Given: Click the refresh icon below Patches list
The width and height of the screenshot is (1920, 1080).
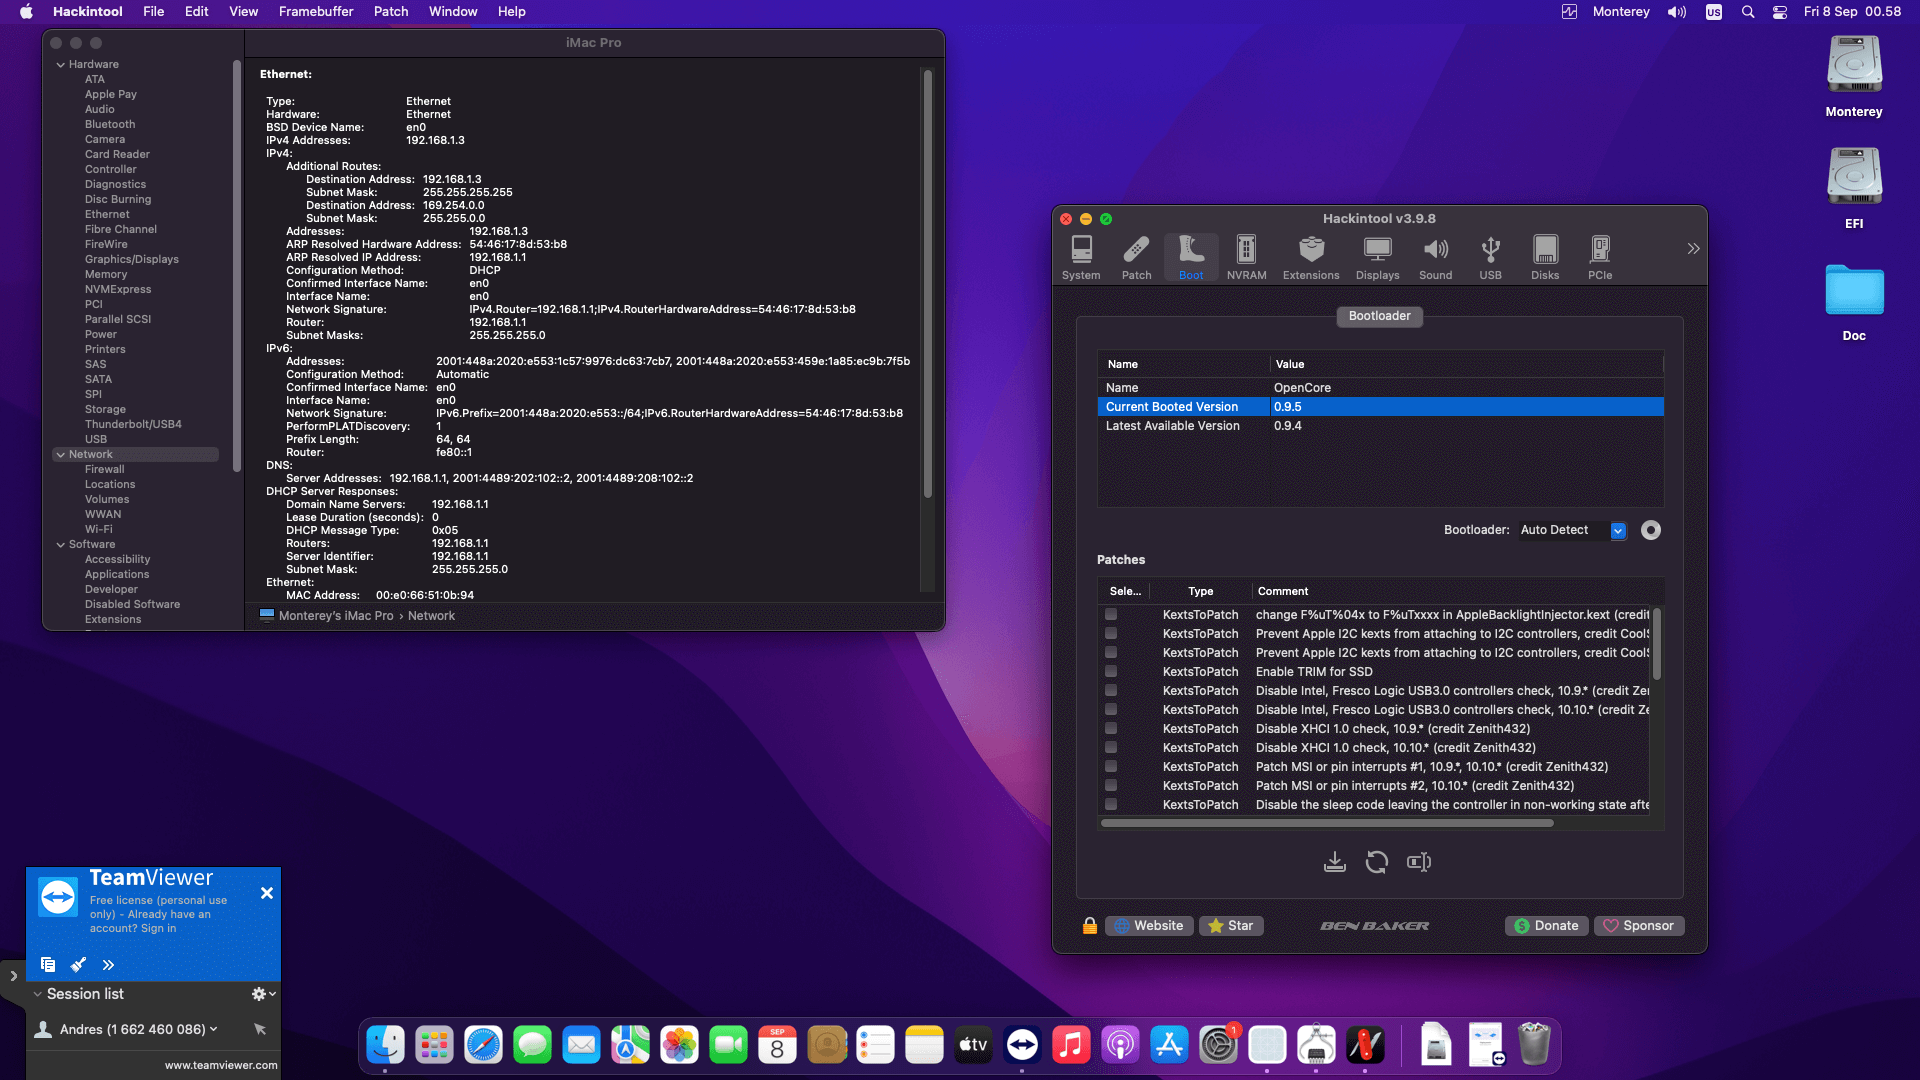Looking at the screenshot, I should click(1377, 862).
